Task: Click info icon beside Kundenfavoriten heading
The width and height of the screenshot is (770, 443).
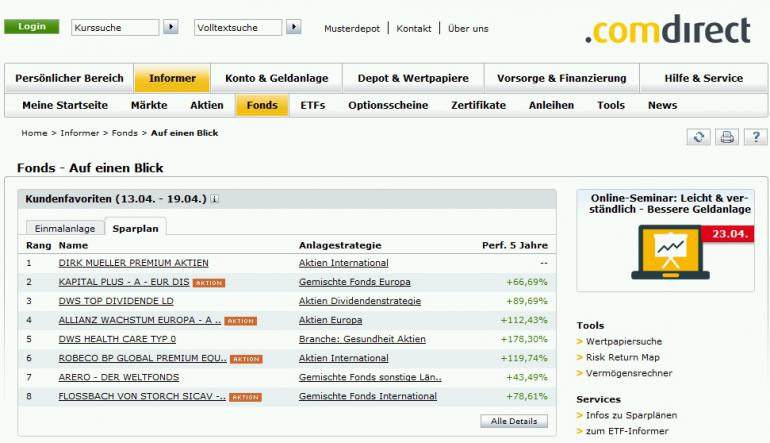Action: tap(215, 200)
